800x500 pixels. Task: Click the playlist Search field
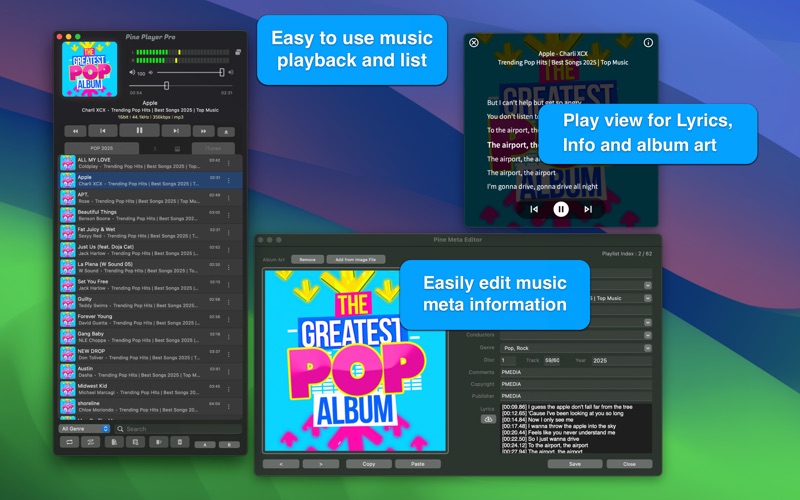click(x=178, y=429)
